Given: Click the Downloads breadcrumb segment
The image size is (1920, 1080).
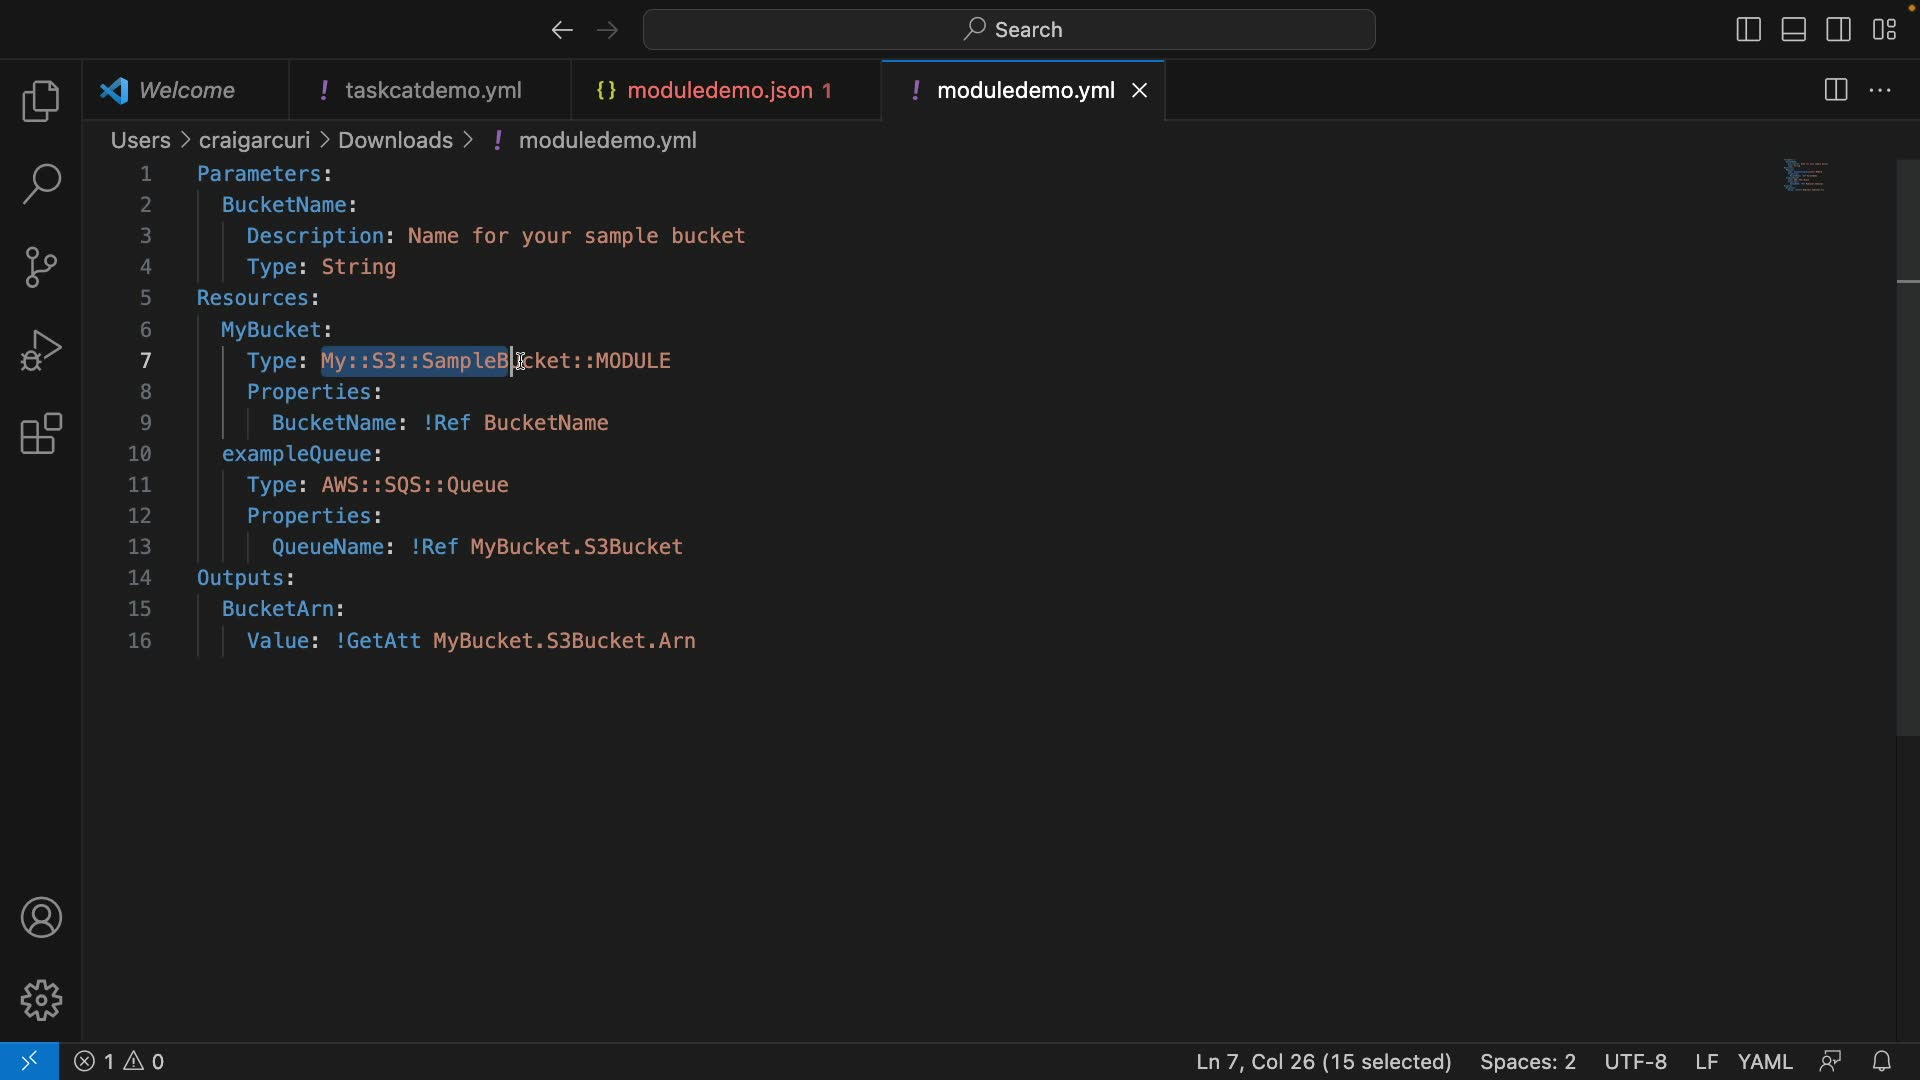Looking at the screenshot, I should point(395,140).
